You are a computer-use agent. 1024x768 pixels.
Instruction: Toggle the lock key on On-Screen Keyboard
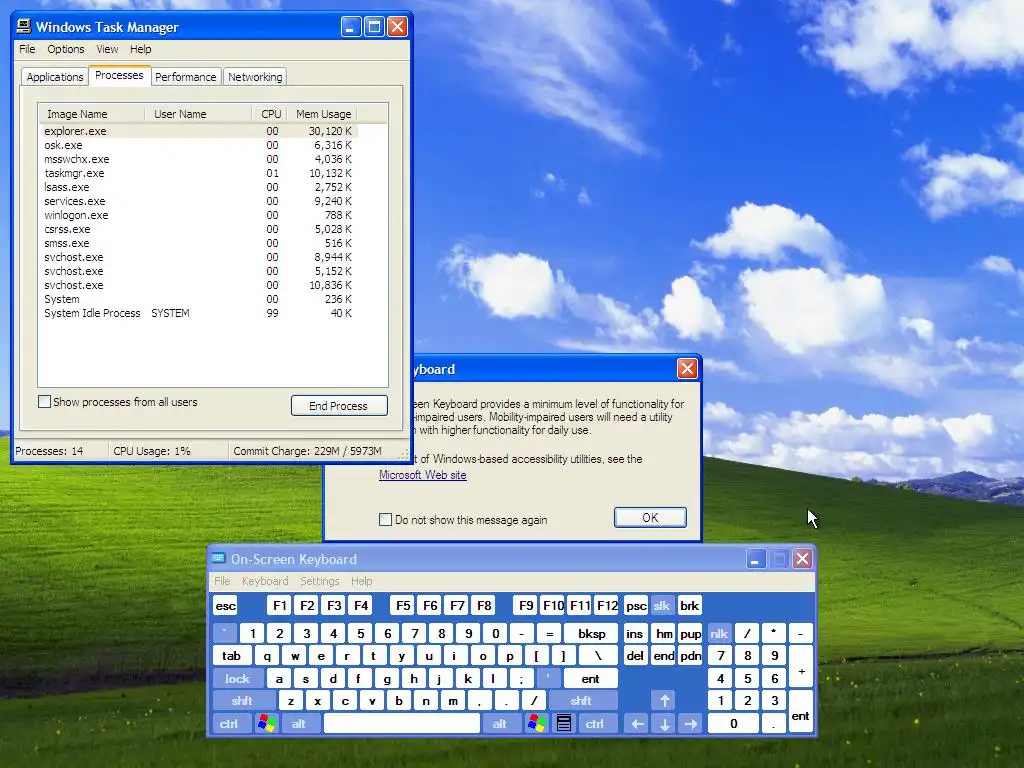click(238, 679)
